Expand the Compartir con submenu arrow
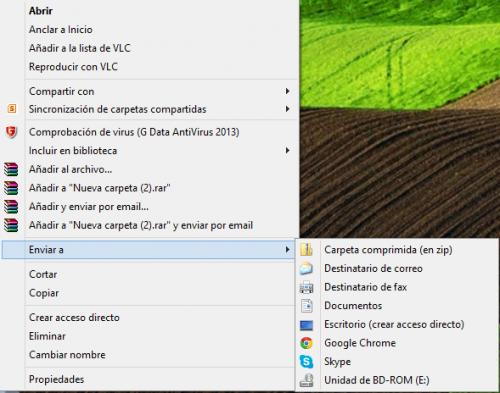Screen dimensions: 500x393 [287, 91]
